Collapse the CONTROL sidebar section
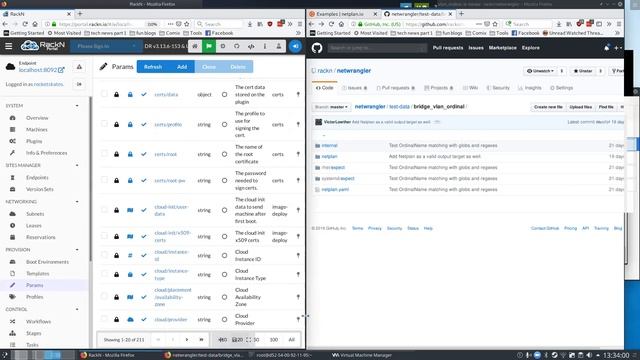 77,309
